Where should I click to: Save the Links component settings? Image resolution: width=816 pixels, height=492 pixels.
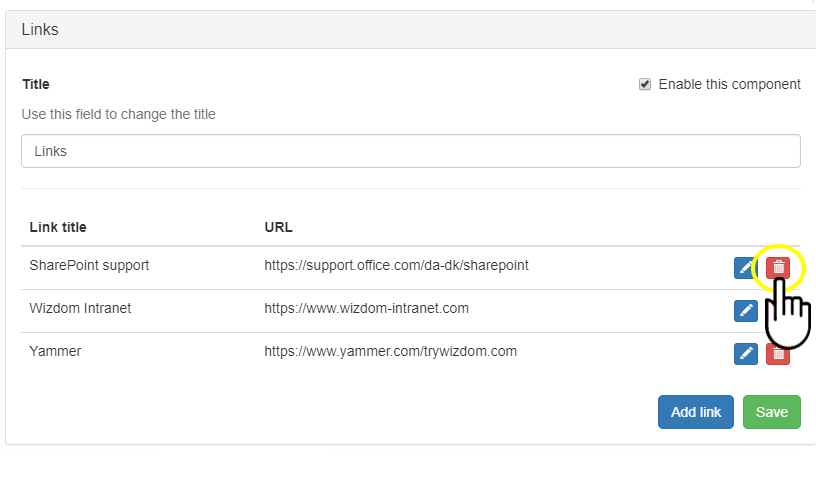click(x=771, y=412)
